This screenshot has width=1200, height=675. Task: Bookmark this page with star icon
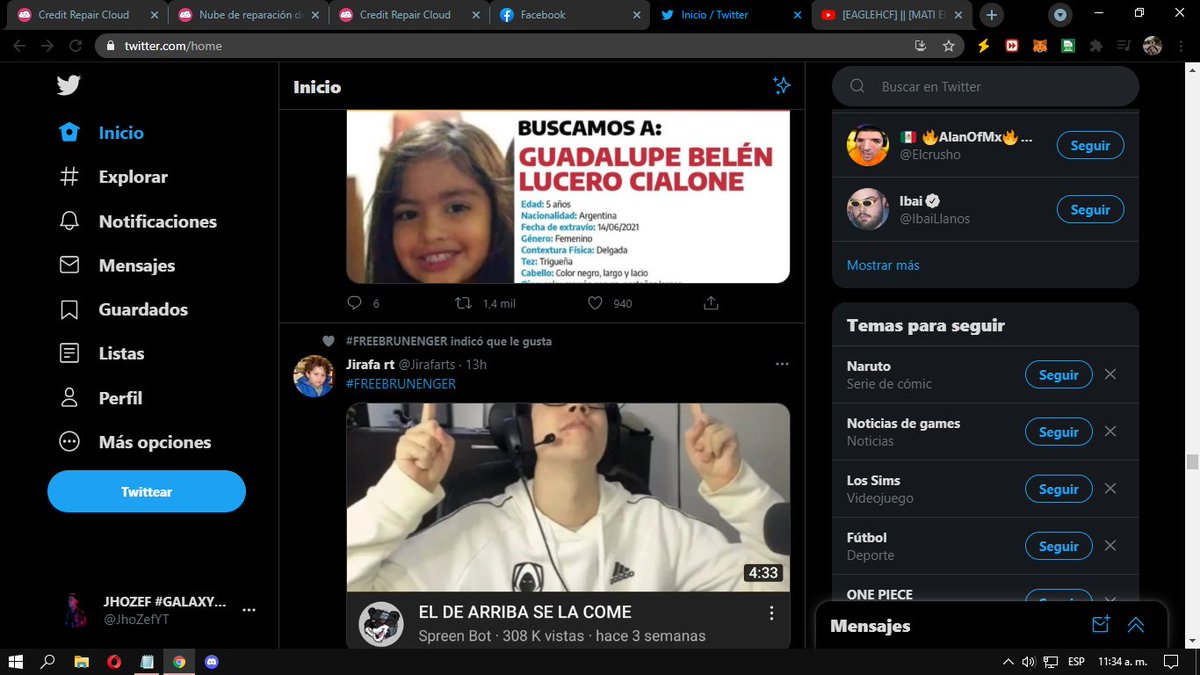tap(948, 46)
